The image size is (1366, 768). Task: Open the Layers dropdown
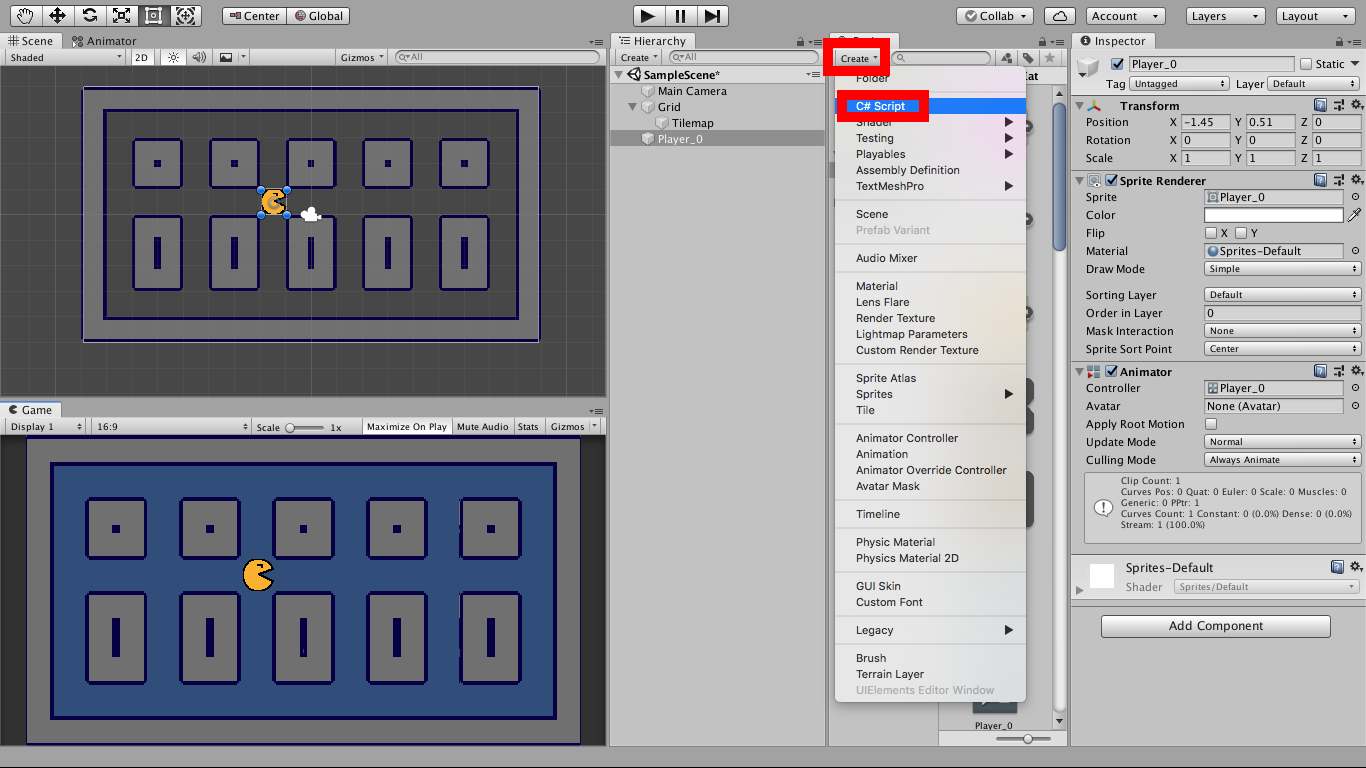point(1225,16)
